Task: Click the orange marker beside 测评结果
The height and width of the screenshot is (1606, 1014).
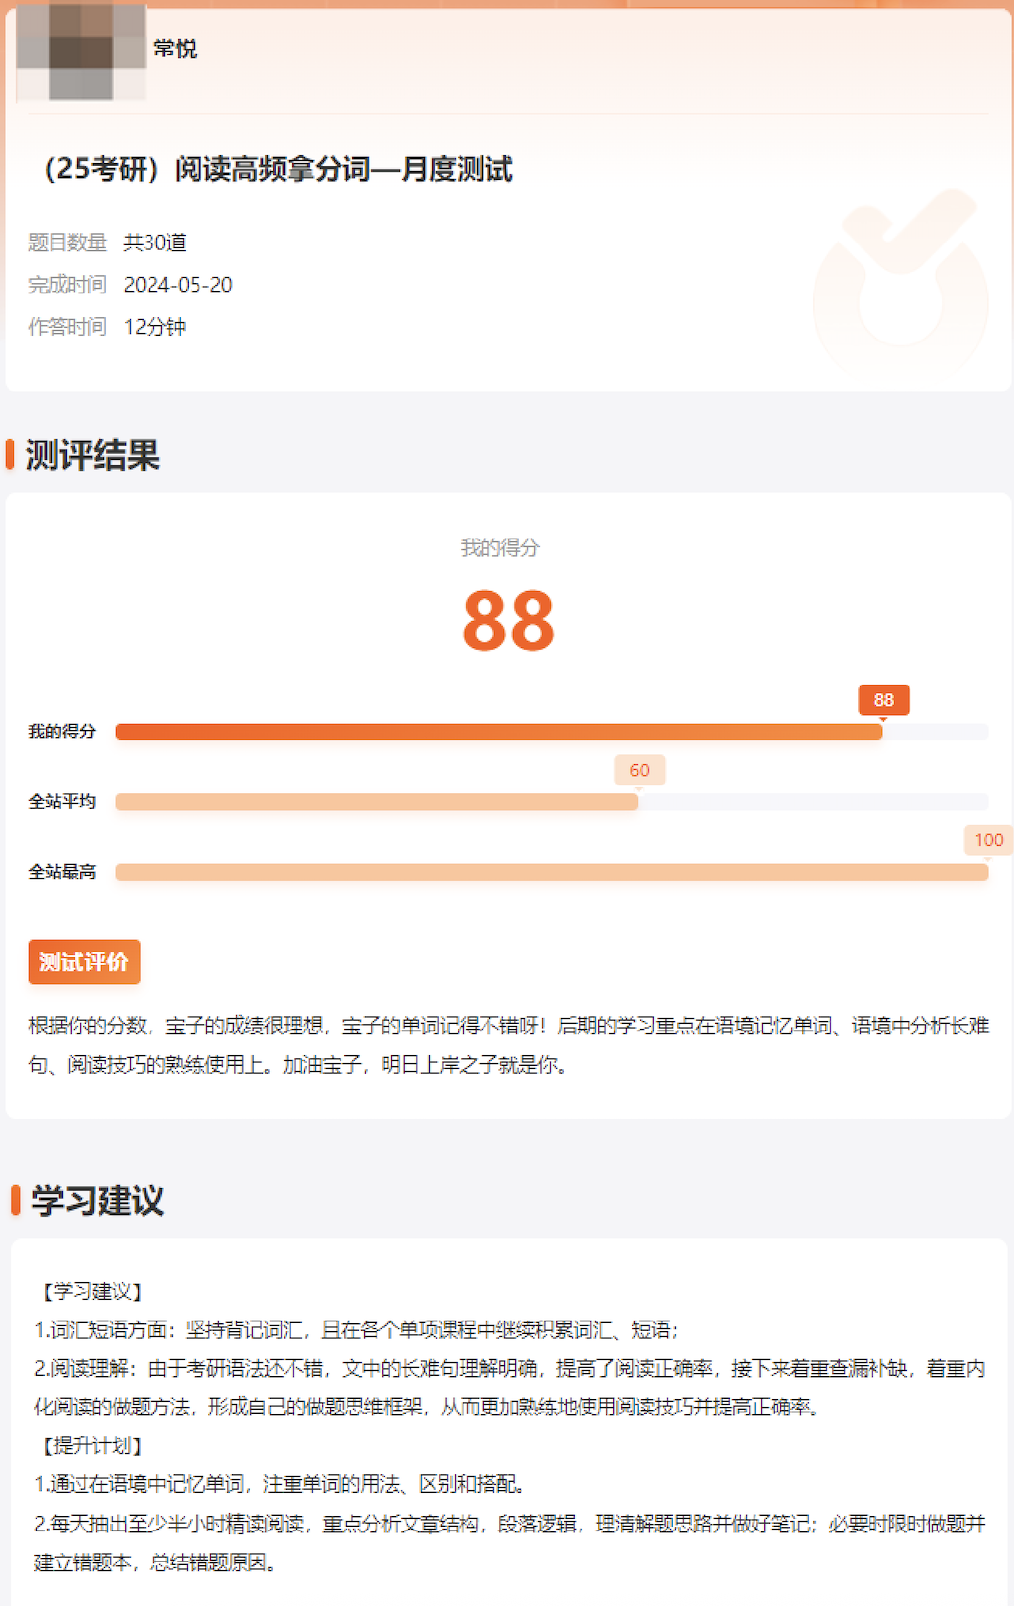Action: coord(10,454)
